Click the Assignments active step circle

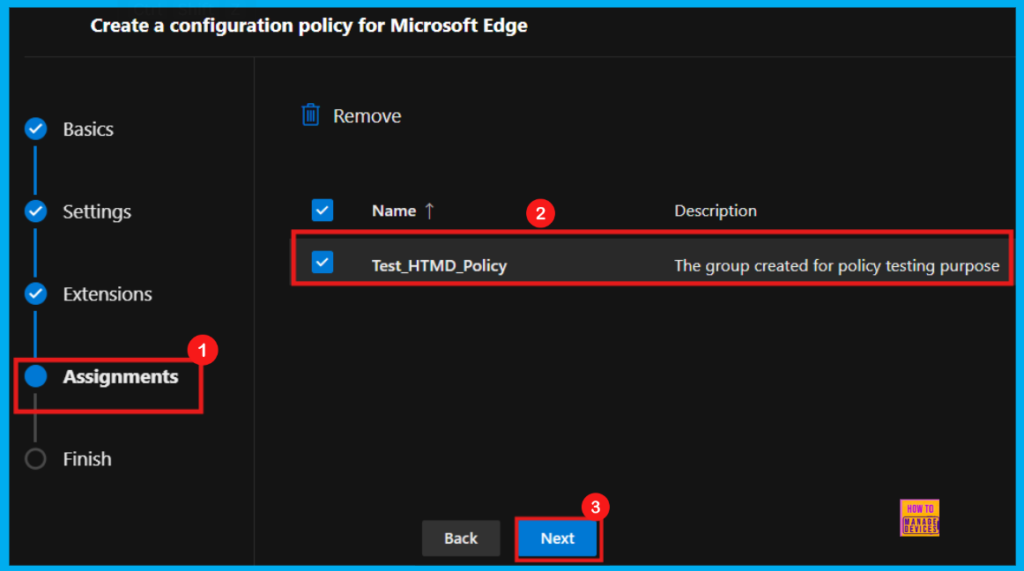pyautogui.click(x=36, y=376)
